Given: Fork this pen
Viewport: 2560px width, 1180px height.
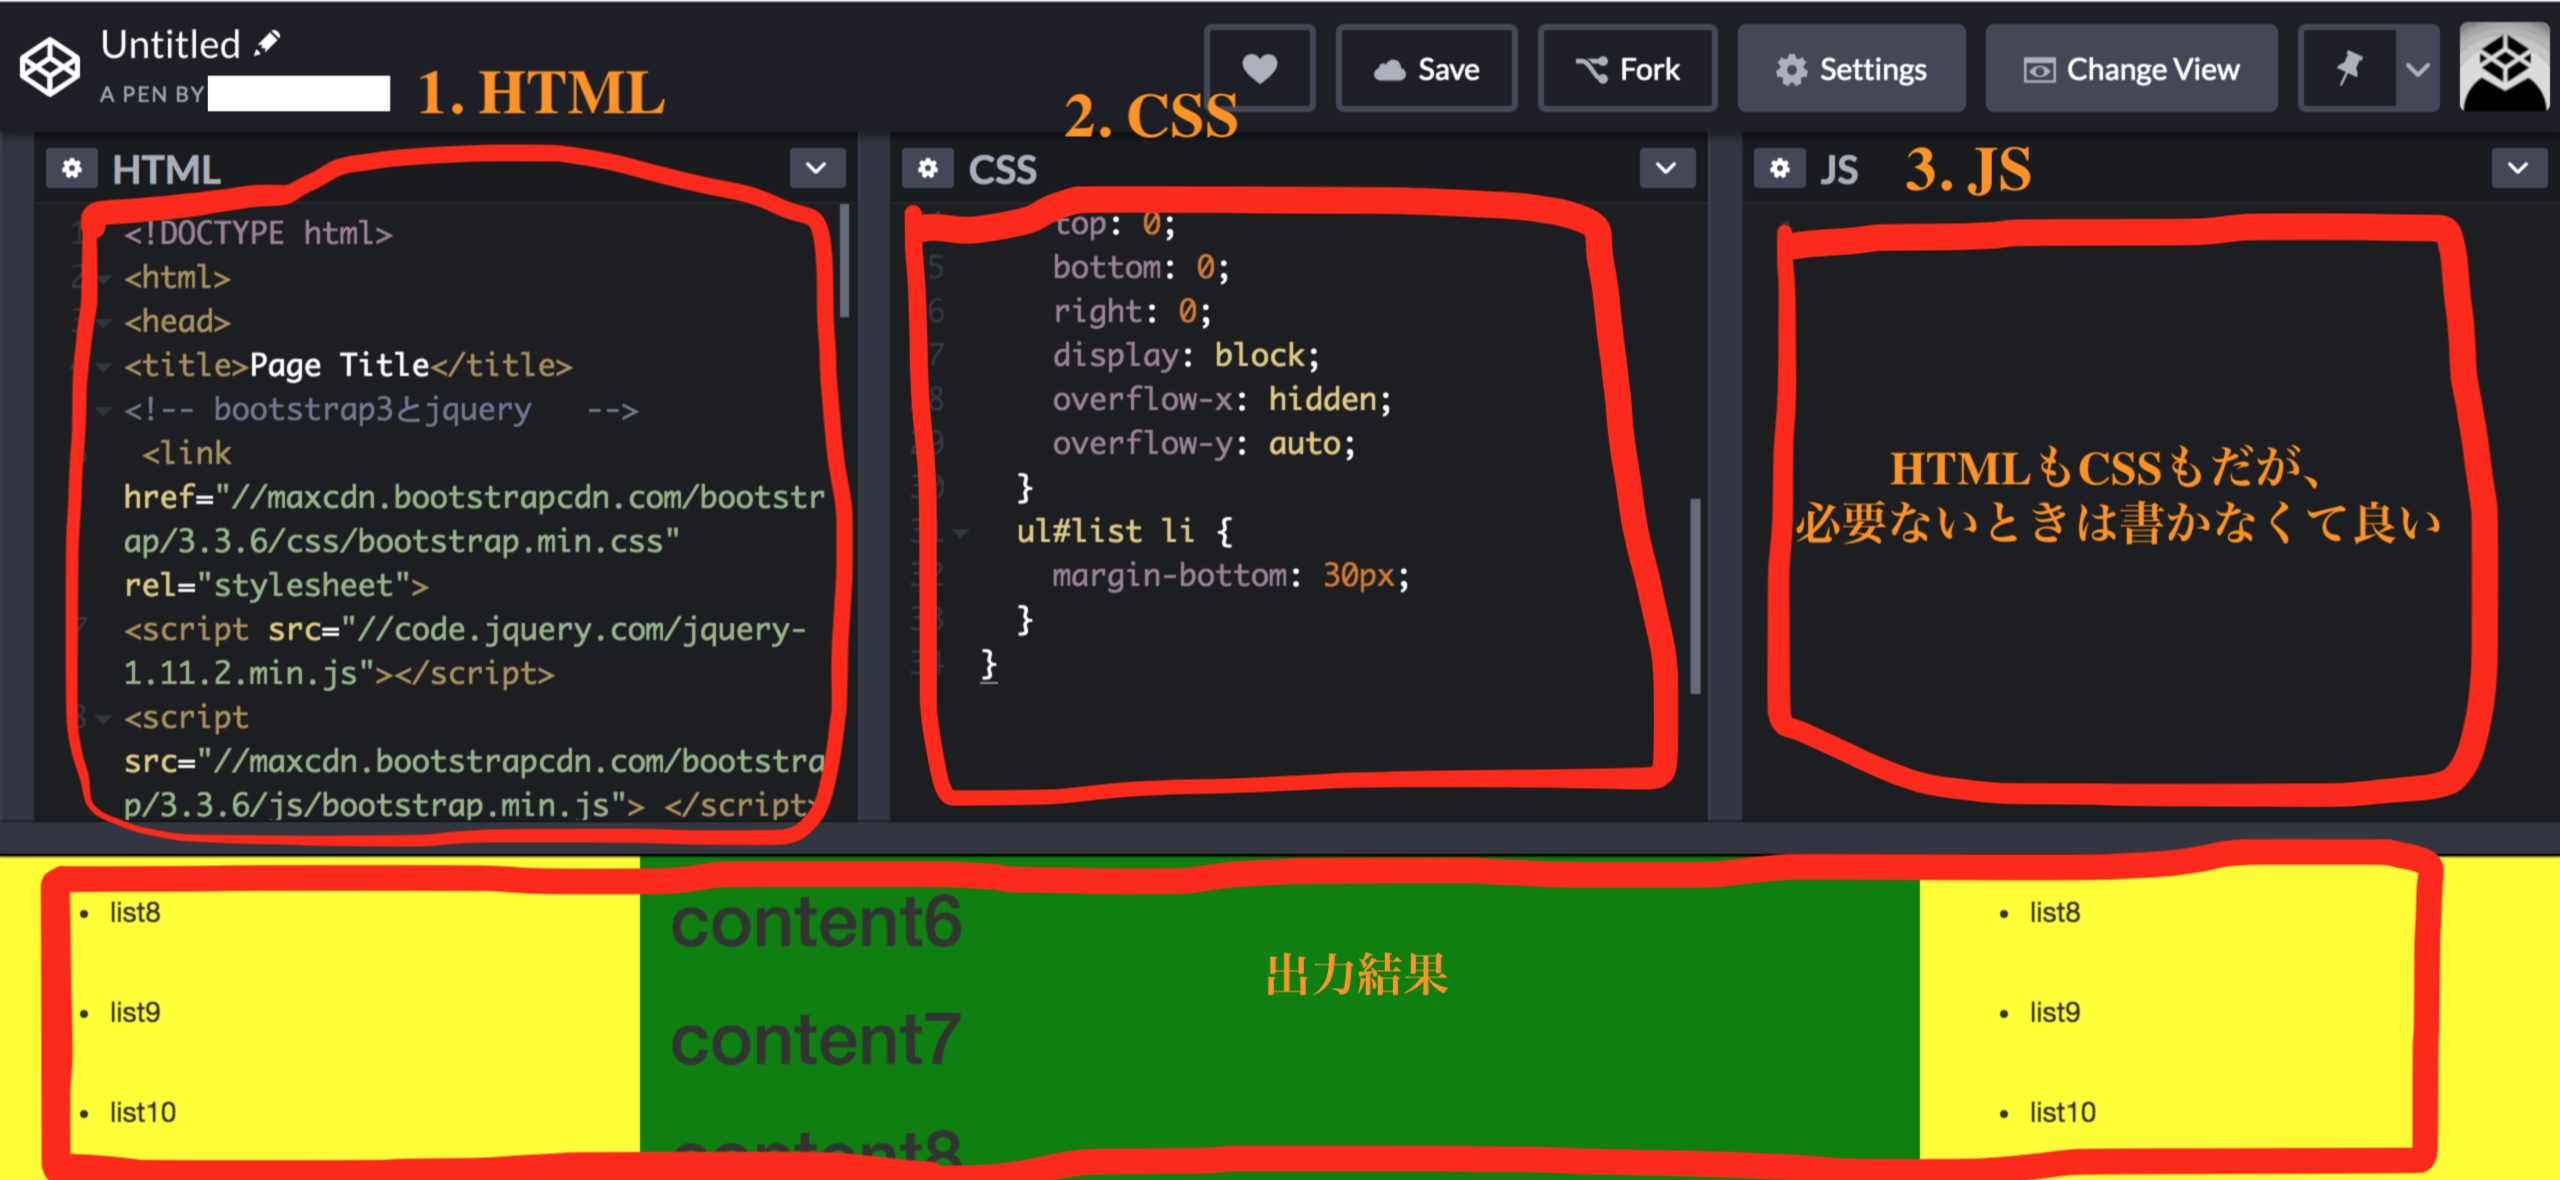Looking at the screenshot, I should [x=1627, y=69].
